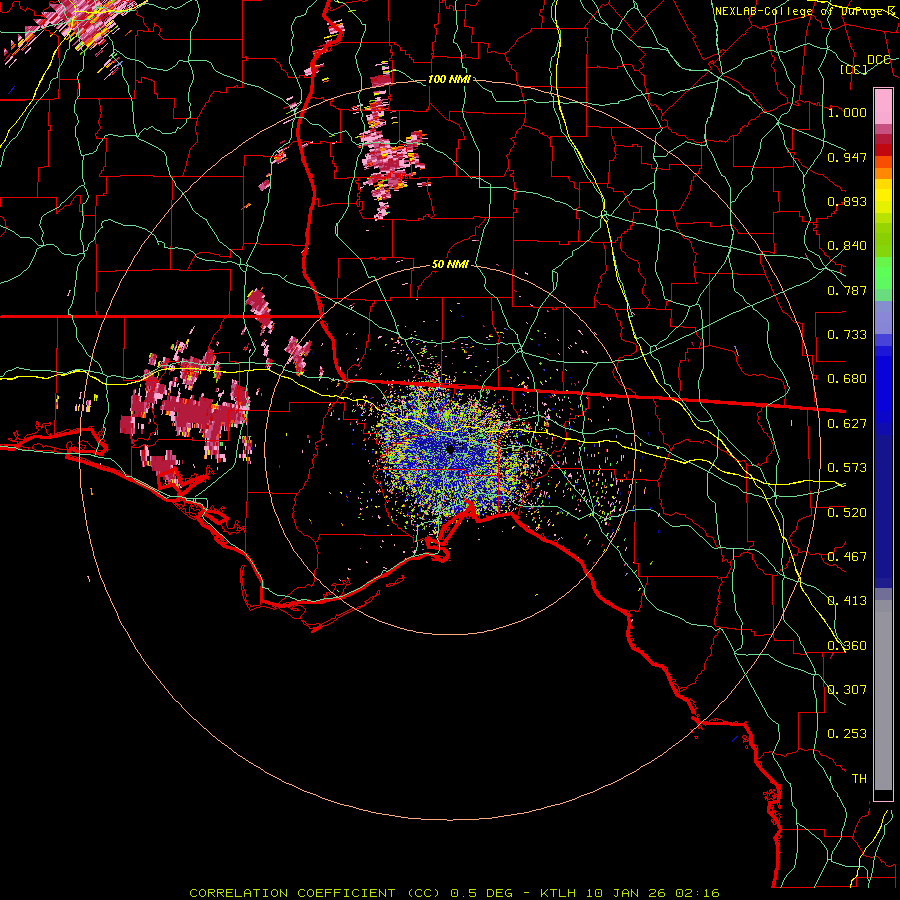900x900 pixels.
Task: Click the 02:16 timestamp in the caption
Action: (x=697, y=893)
